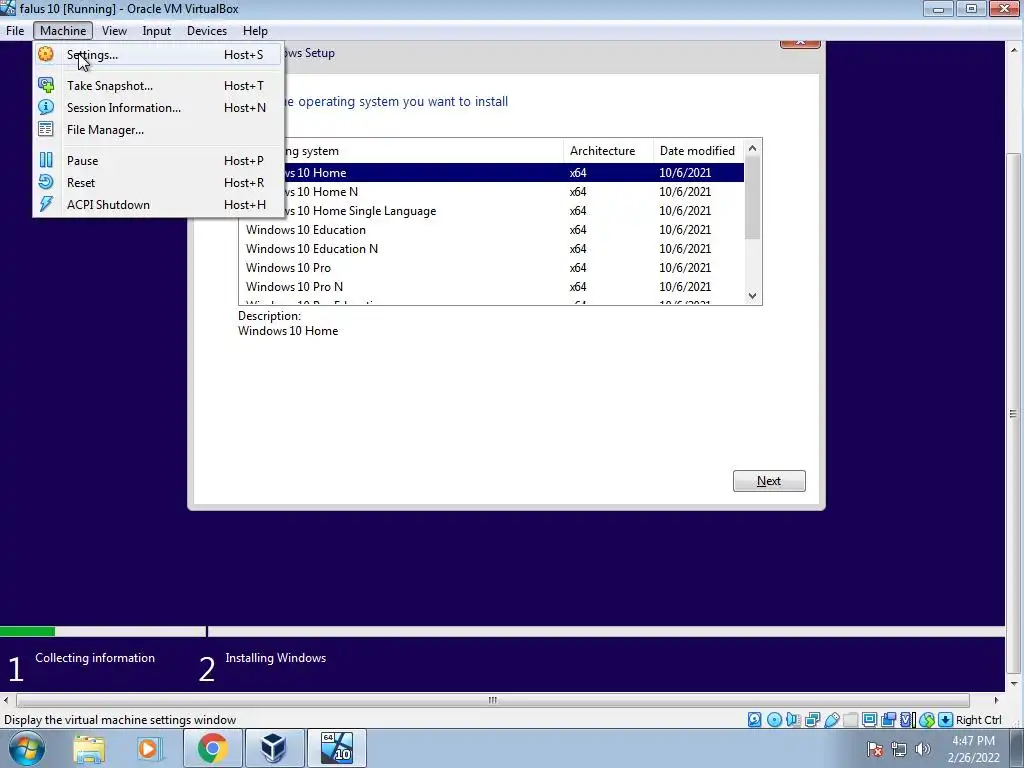Click the virtualization features V chip icon
The height and width of the screenshot is (768, 1024).
pyautogui.click(x=907, y=720)
